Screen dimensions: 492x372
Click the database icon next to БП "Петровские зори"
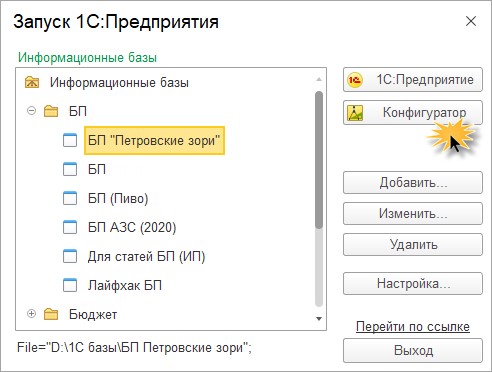[70, 140]
